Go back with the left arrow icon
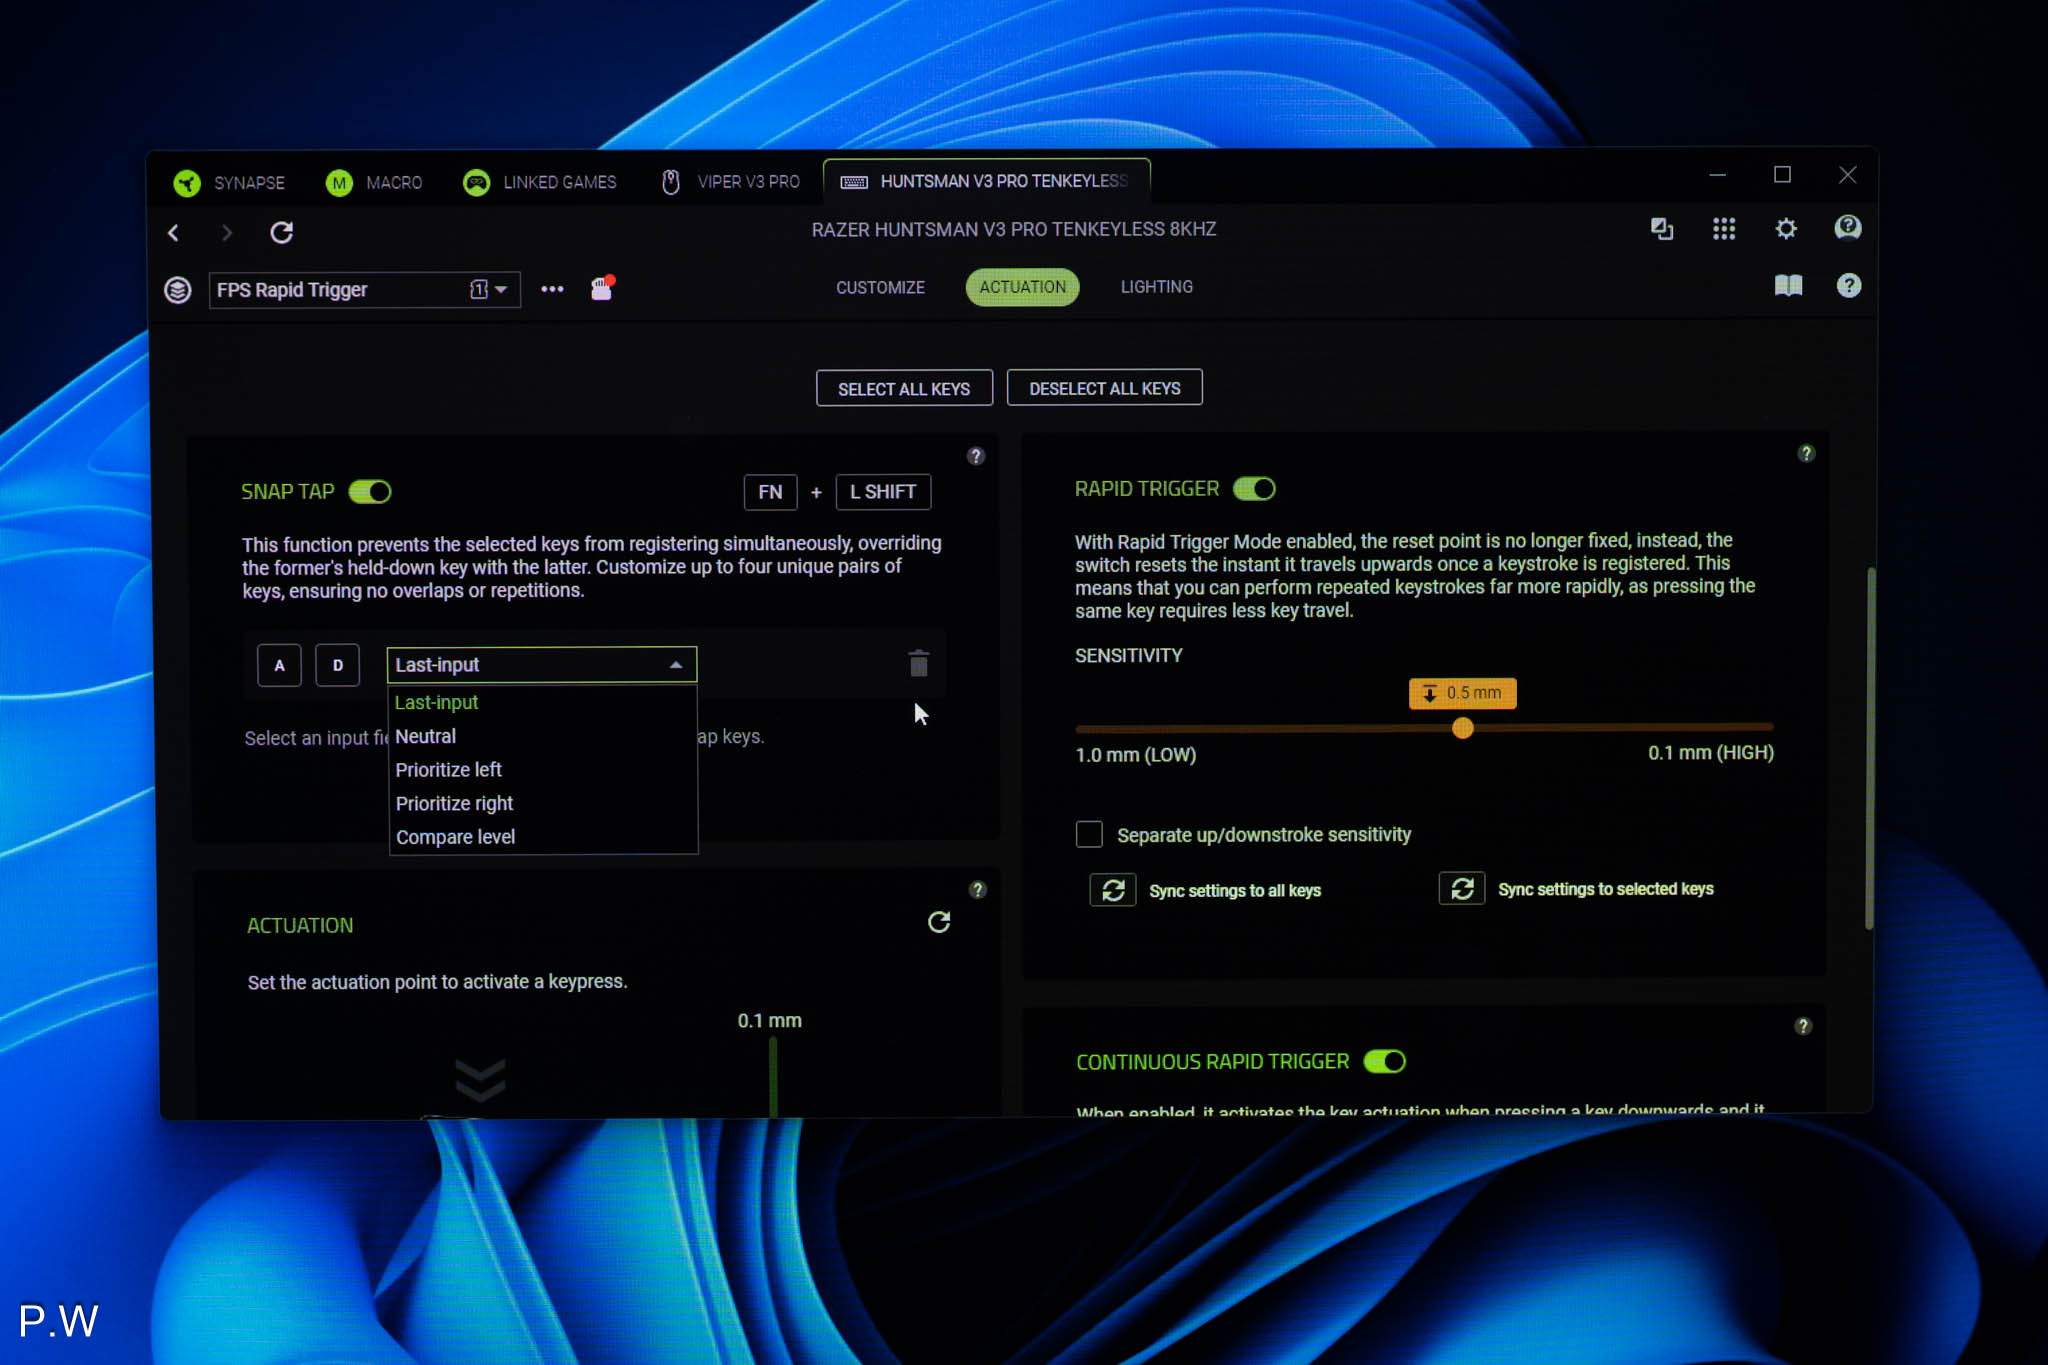This screenshot has height=1365, width=2048. click(x=173, y=233)
